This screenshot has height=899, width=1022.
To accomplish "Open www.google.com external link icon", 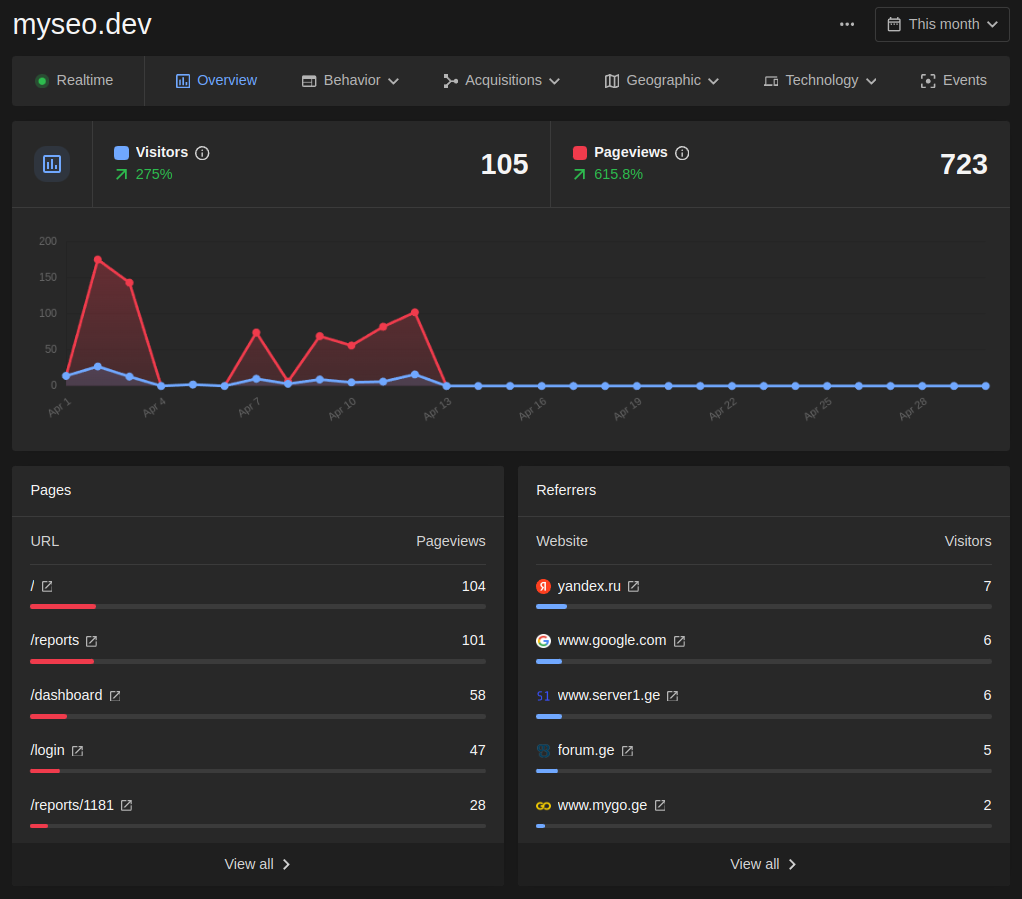I will click(679, 641).
